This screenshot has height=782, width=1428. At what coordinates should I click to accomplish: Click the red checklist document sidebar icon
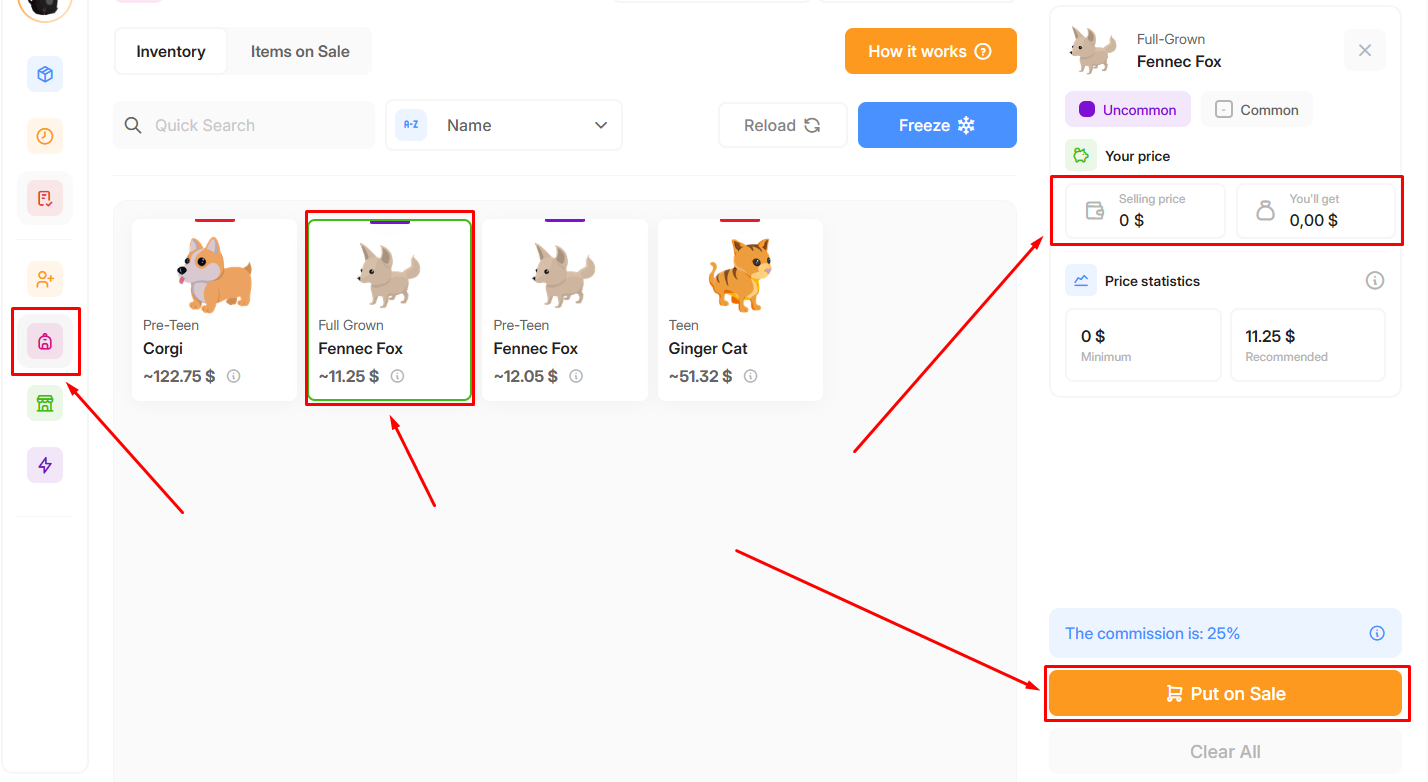(x=45, y=198)
